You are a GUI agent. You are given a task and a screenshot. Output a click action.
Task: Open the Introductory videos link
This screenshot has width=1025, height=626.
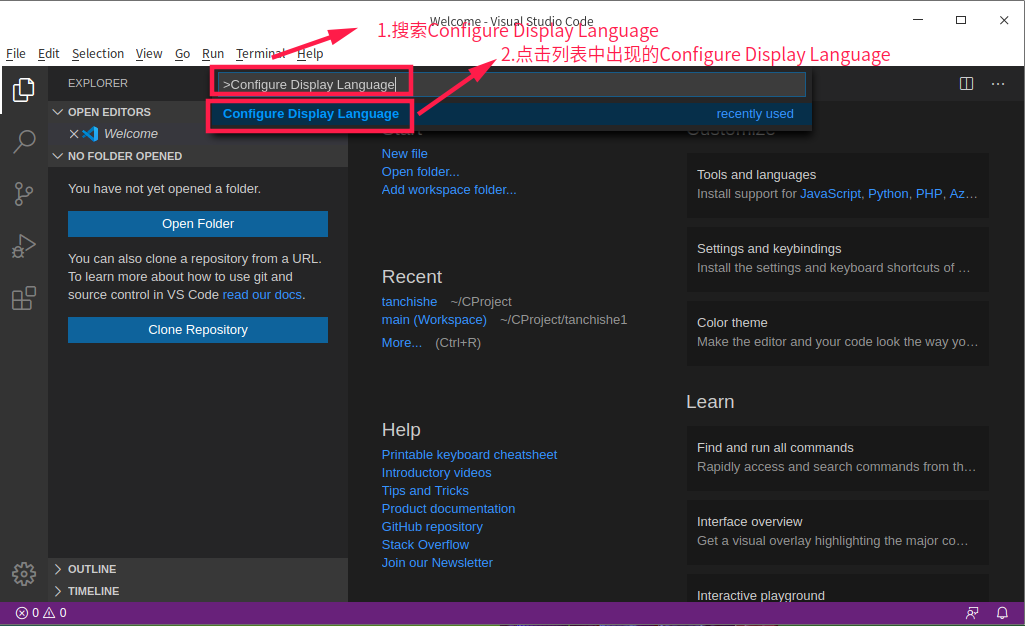click(436, 472)
